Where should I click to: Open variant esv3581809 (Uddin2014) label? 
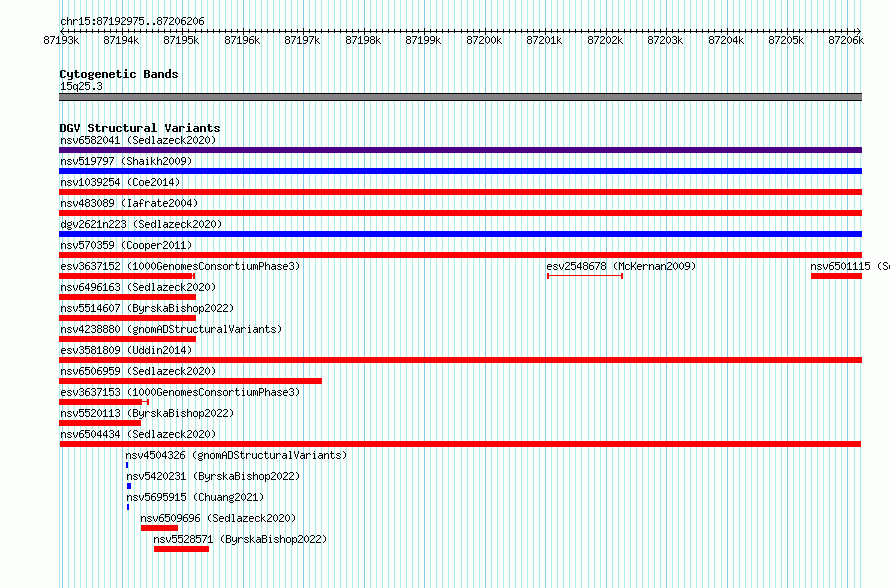126,350
